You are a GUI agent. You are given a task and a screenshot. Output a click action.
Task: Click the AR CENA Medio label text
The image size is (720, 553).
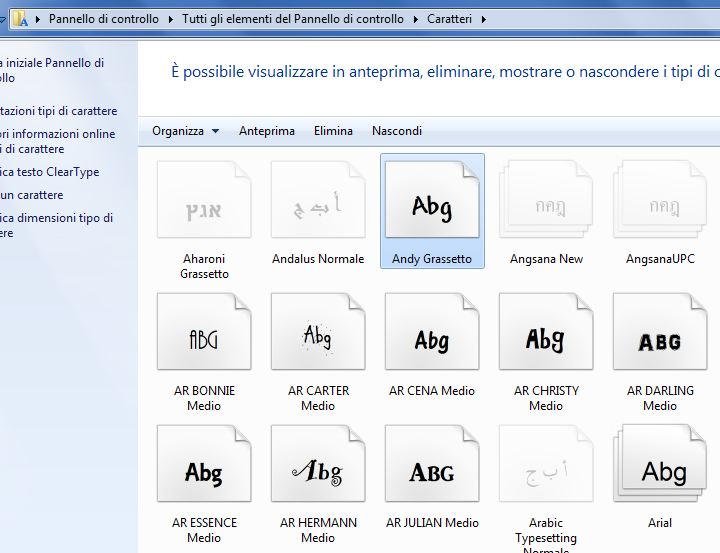432,391
